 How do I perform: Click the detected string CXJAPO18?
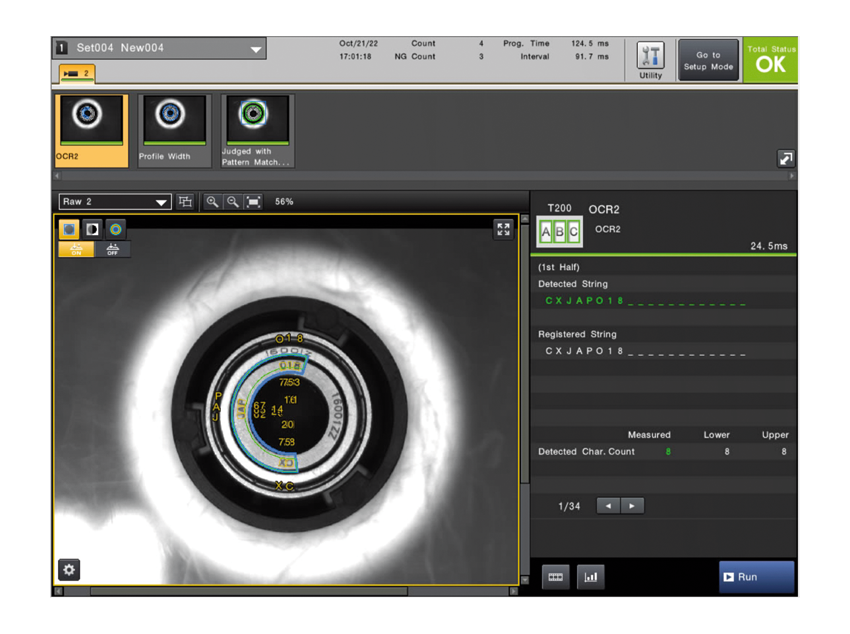(584, 301)
